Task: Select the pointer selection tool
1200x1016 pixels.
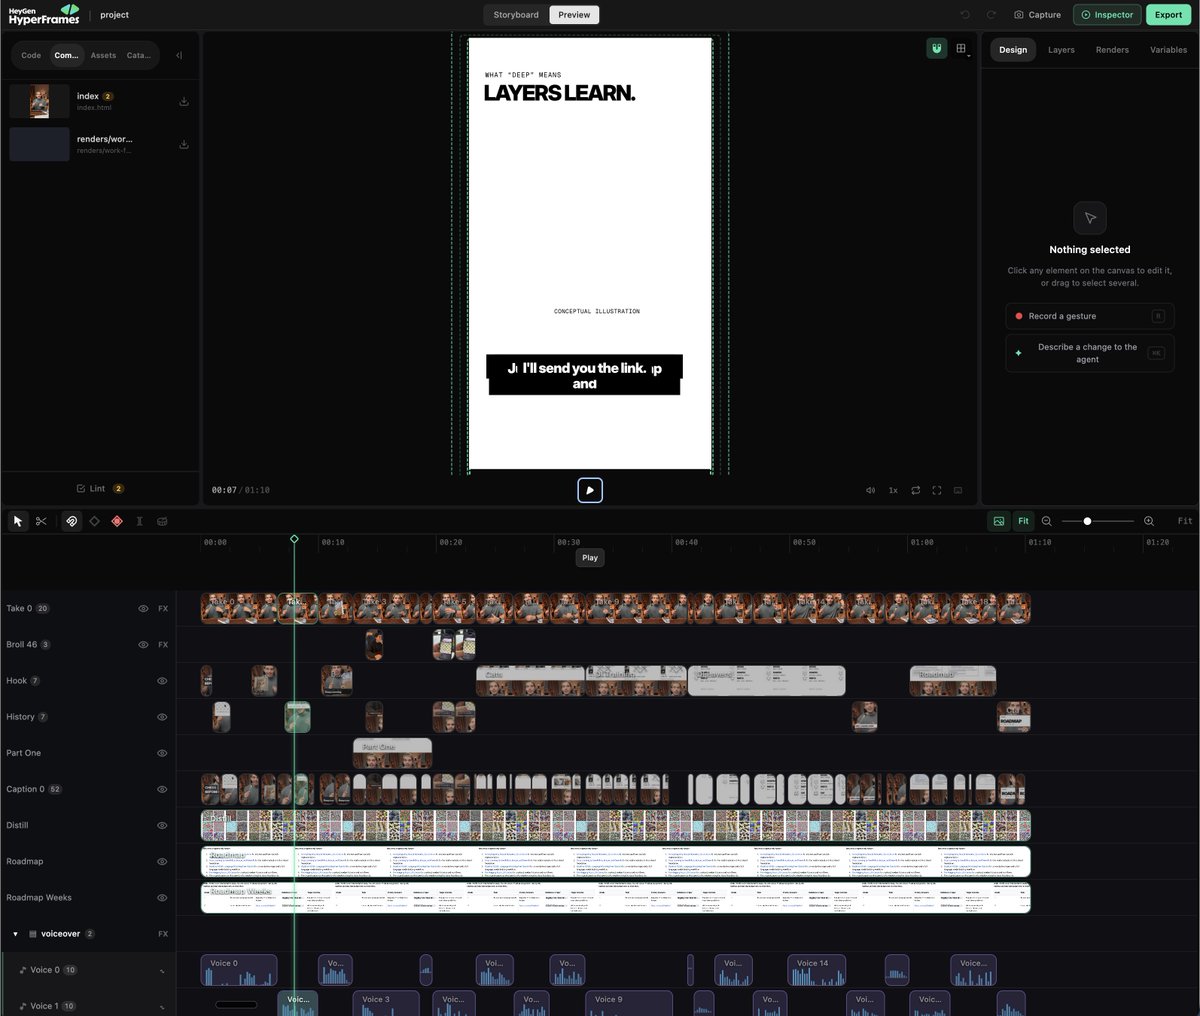Action: tap(18, 521)
